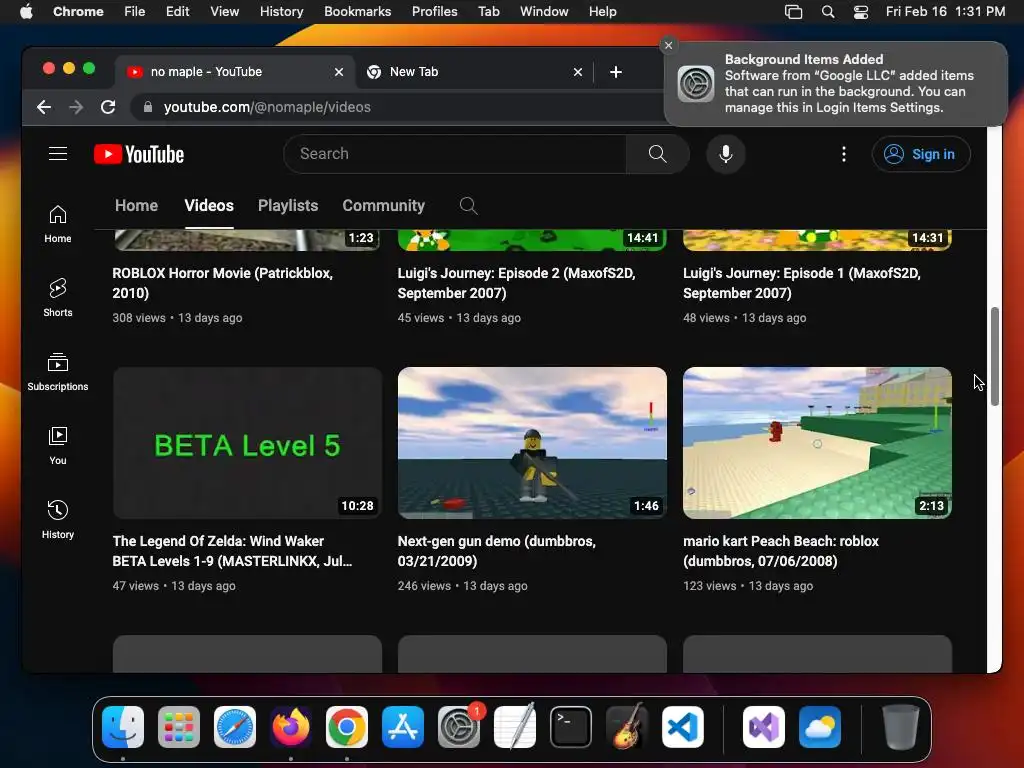The image size is (1024, 768).
Task: Activate voice search microphone
Action: tap(726, 153)
